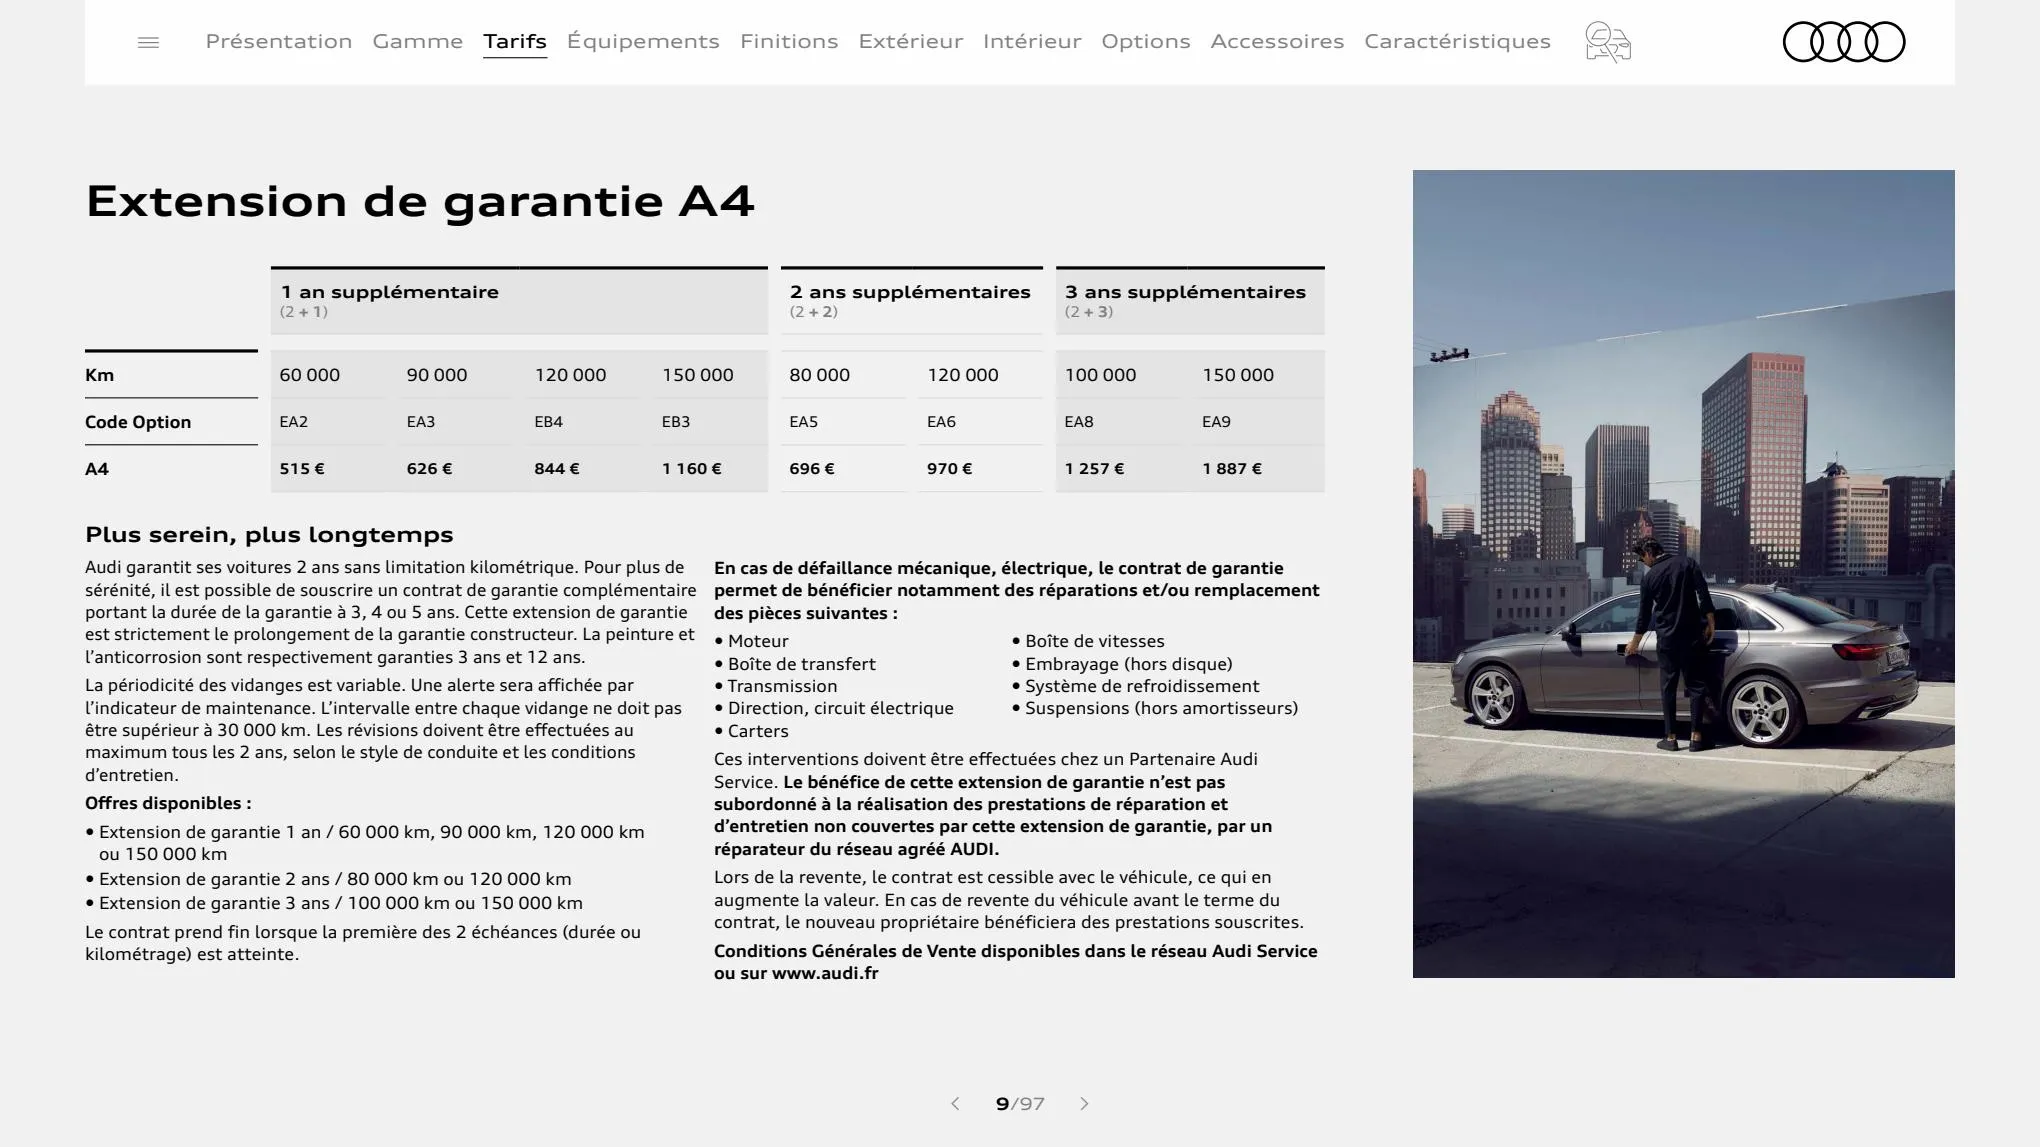Viewport: 2040px width, 1147px height.
Task: Open the Intérieur tab
Action: click(x=1032, y=41)
